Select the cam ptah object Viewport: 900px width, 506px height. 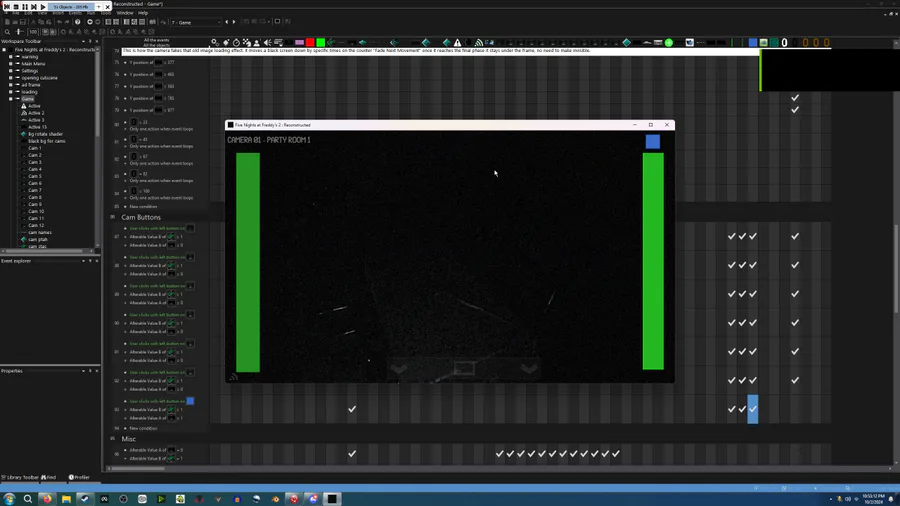coord(37,239)
